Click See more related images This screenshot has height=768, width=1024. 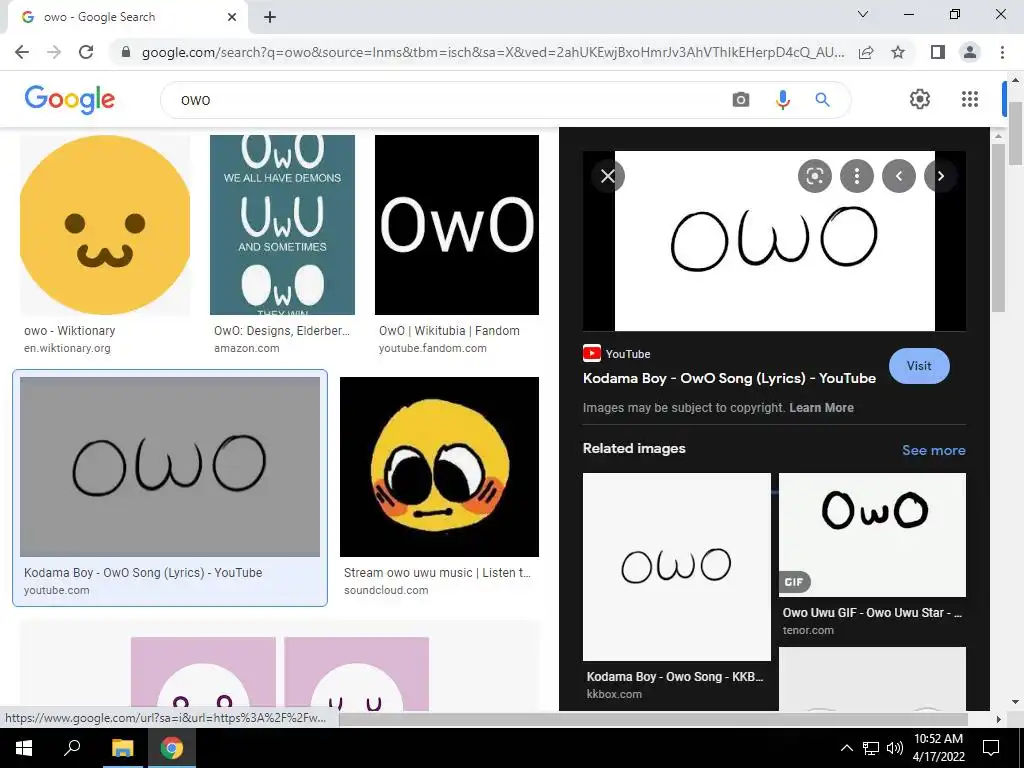tap(933, 450)
